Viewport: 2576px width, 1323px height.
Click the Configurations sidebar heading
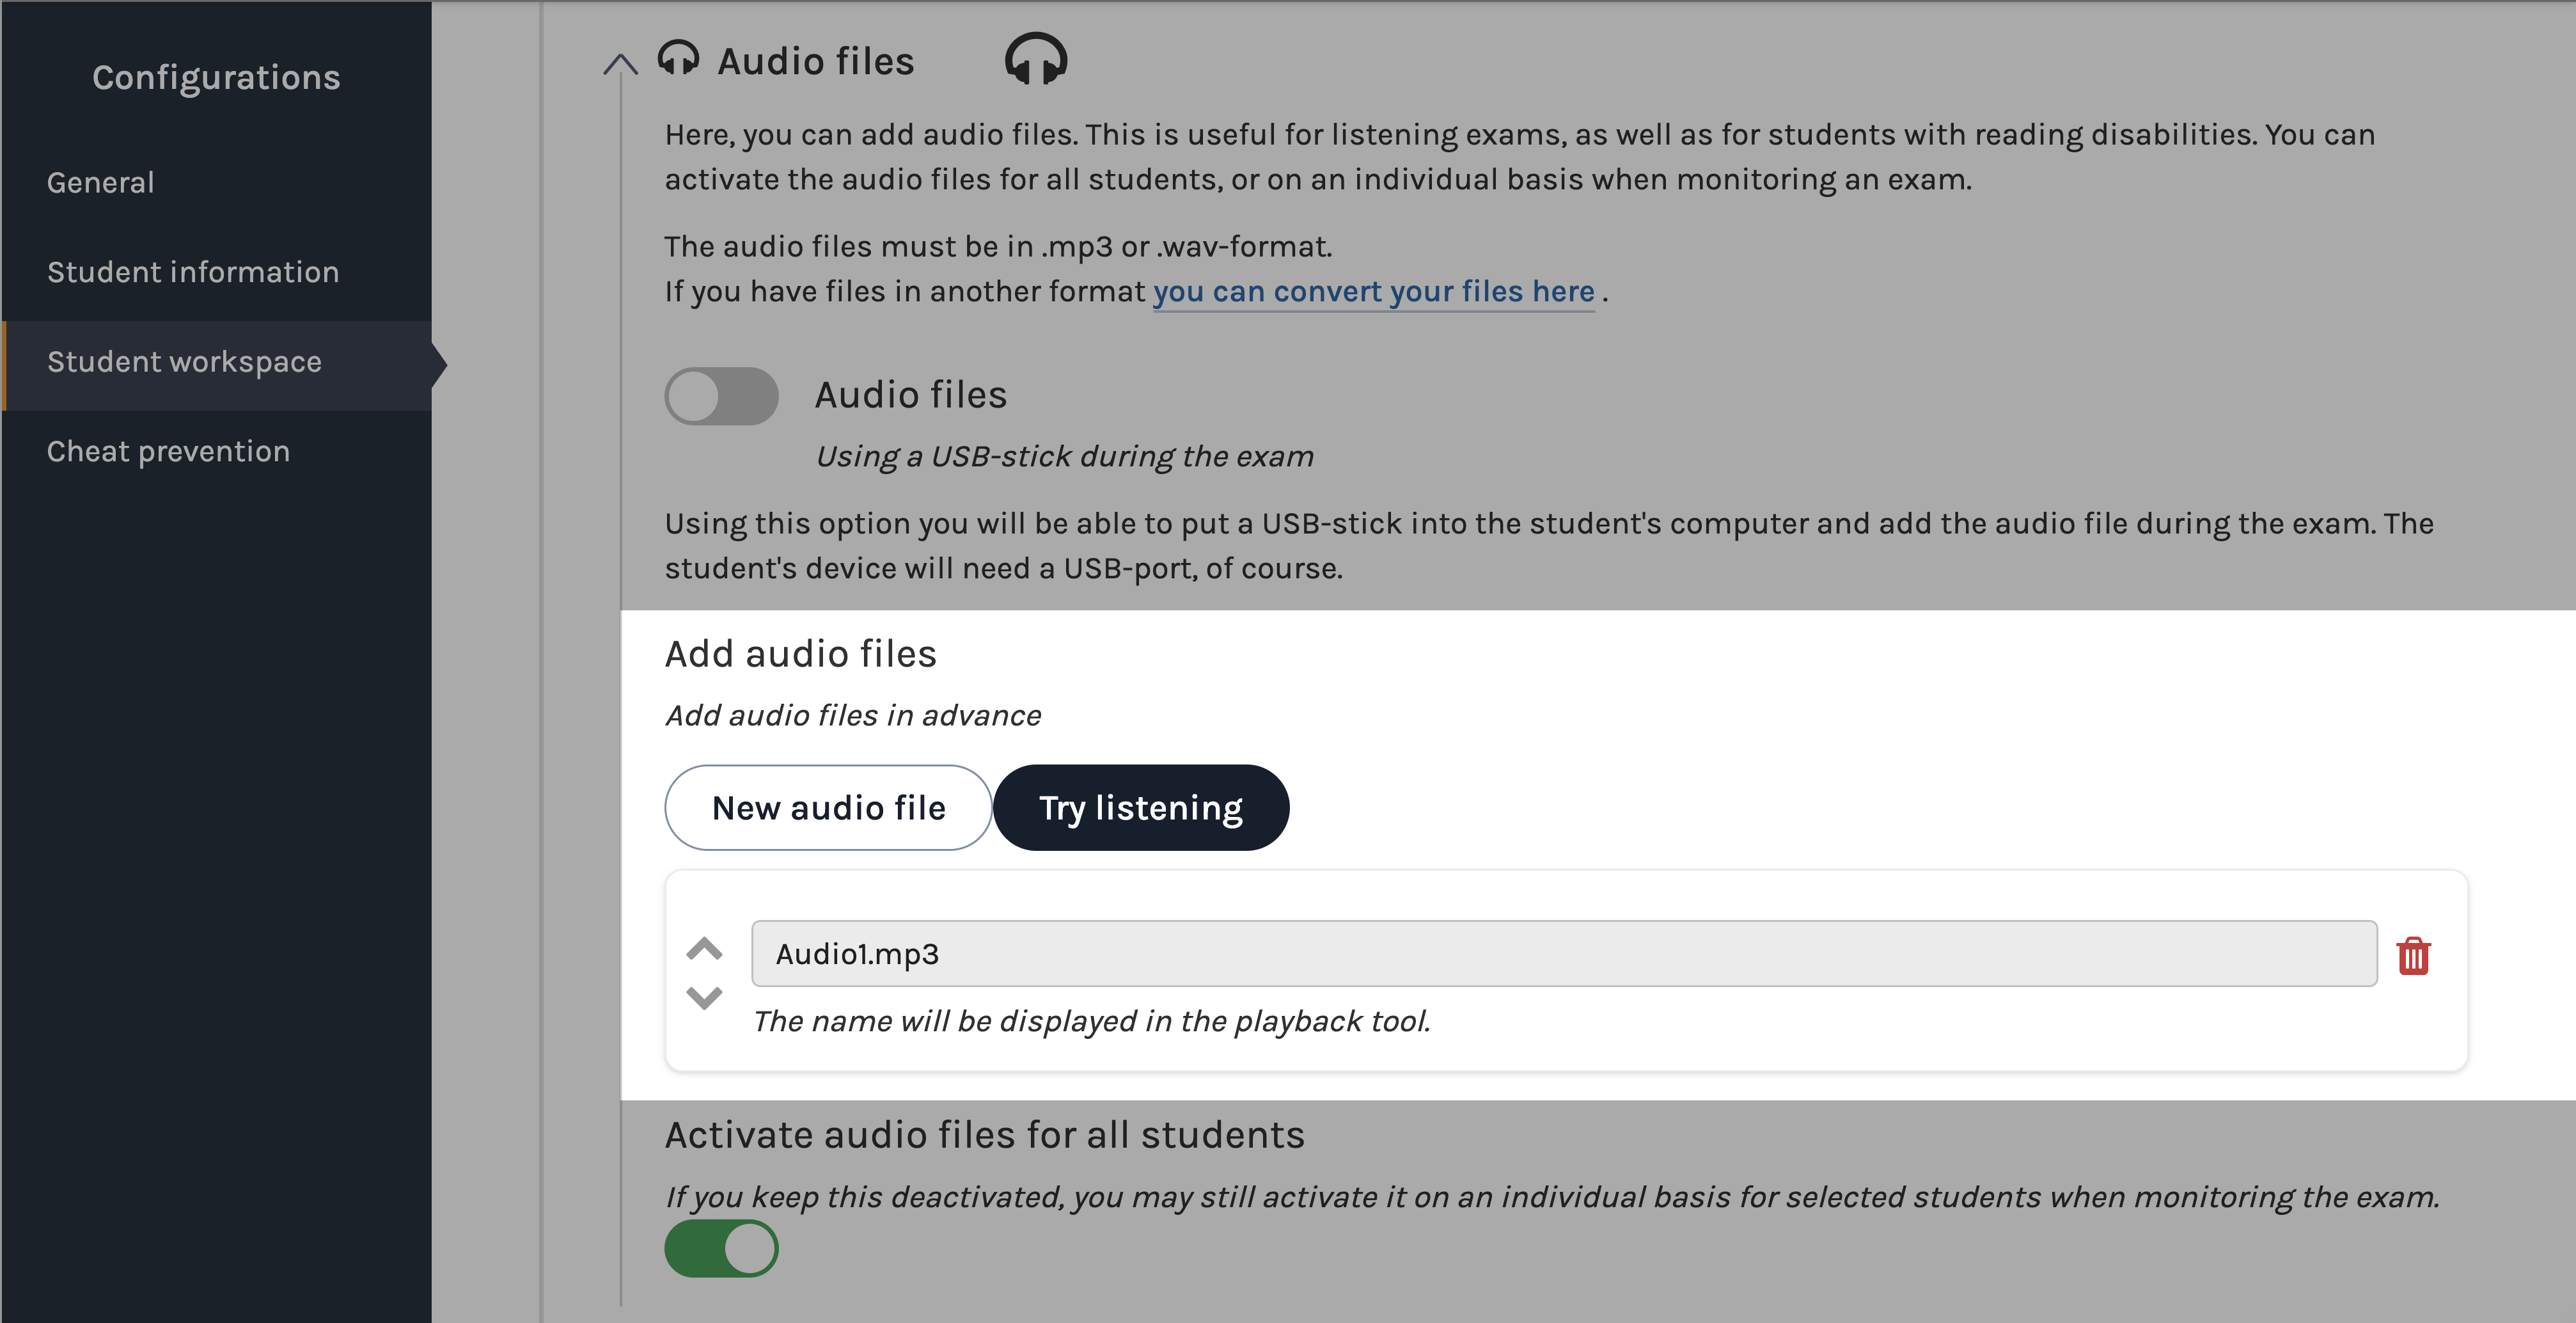[x=216, y=77]
